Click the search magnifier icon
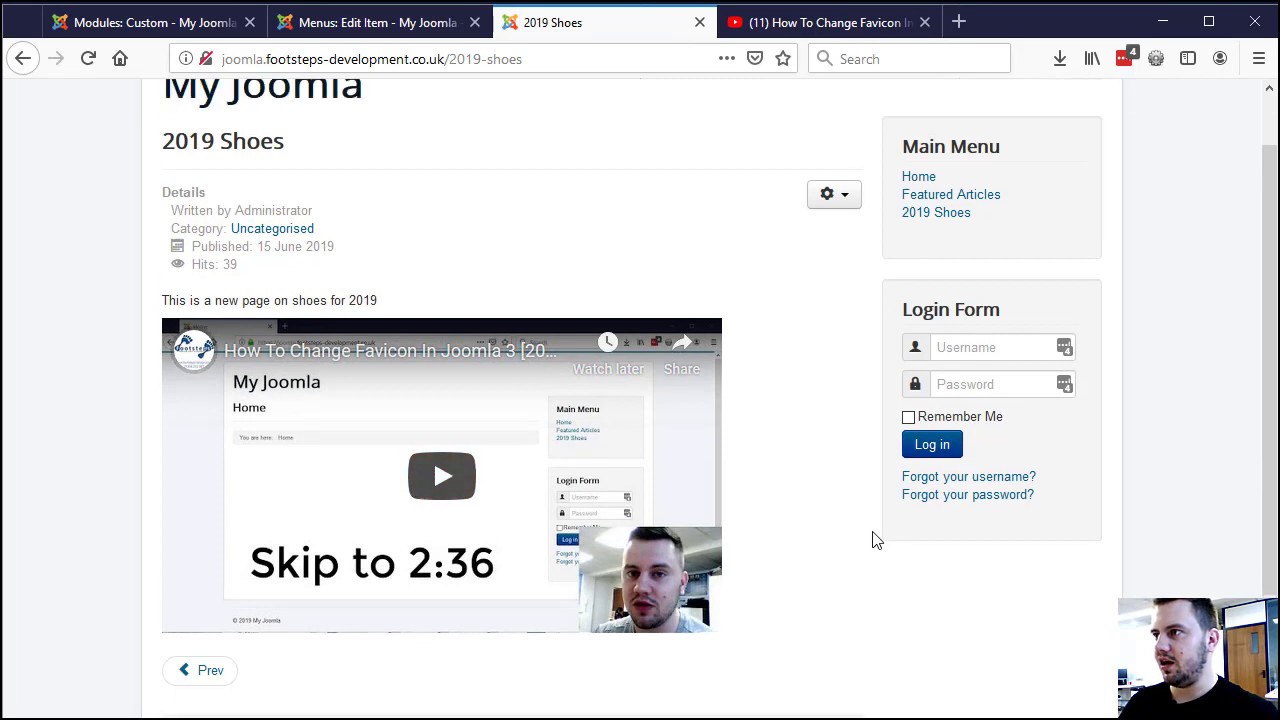 tap(825, 59)
